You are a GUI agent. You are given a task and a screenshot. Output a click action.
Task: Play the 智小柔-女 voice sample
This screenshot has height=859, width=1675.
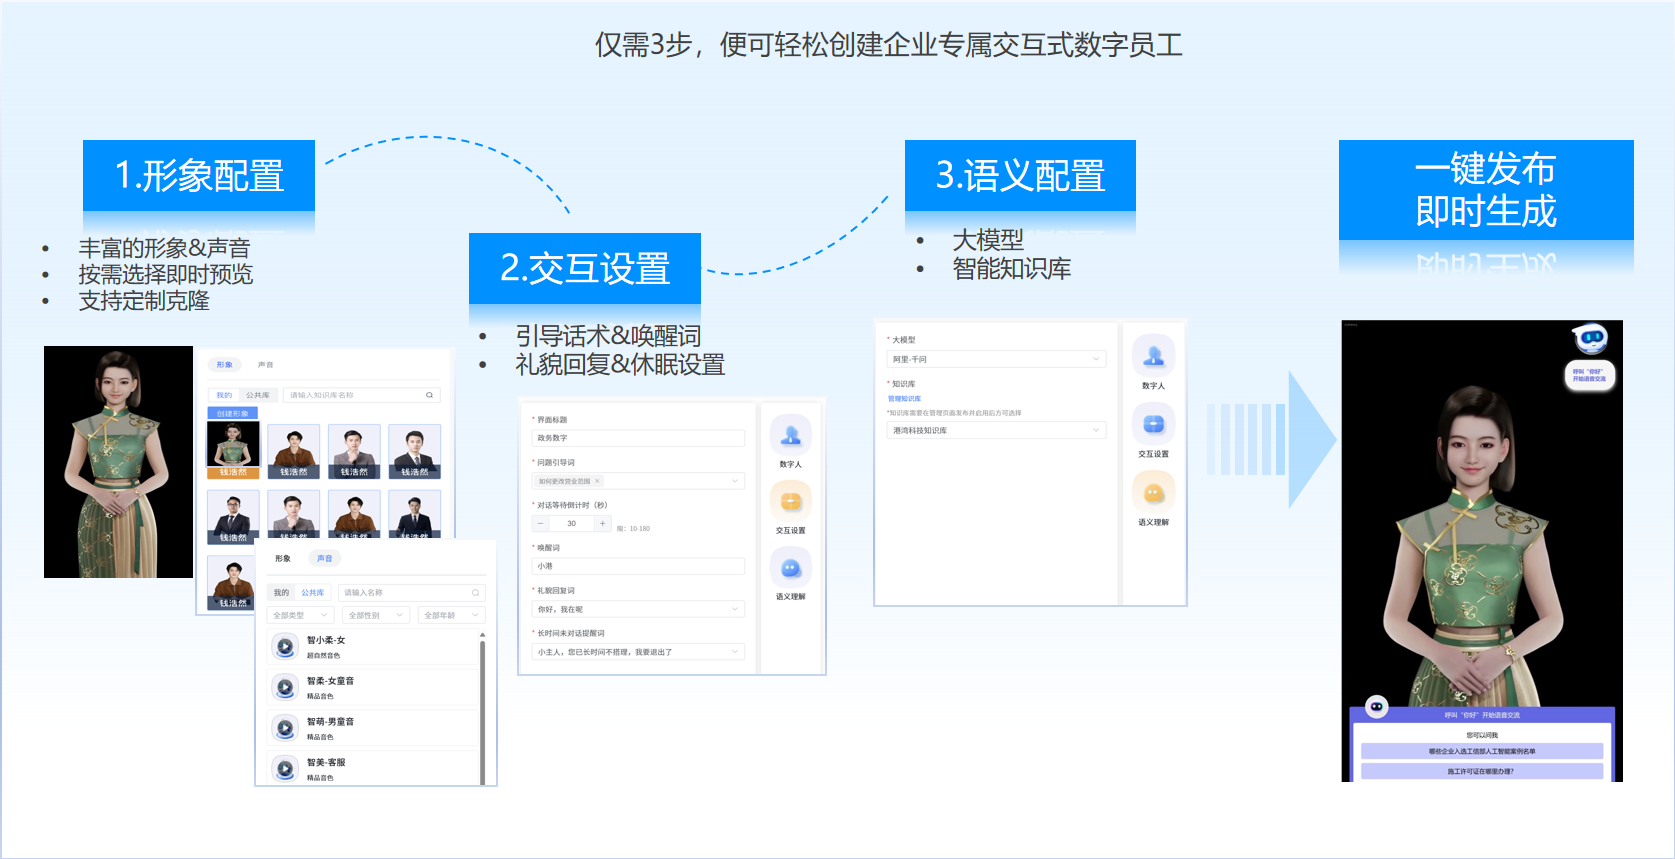[x=285, y=647]
